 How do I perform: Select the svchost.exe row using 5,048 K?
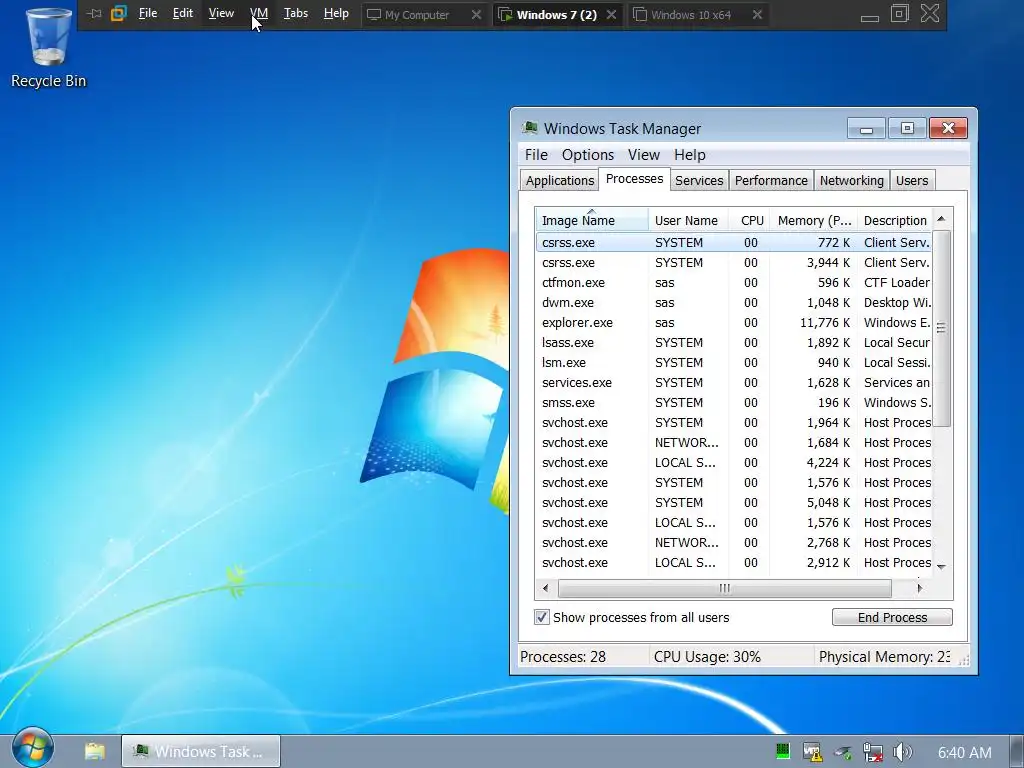coord(734,503)
